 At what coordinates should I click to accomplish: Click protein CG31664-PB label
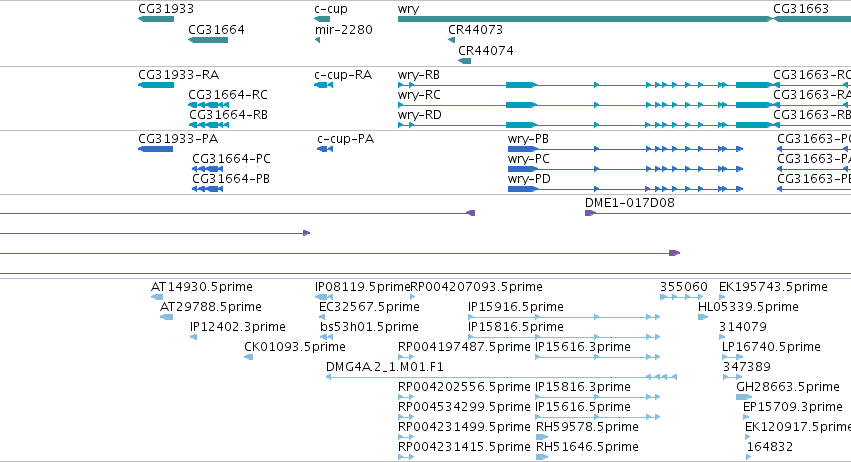(x=231, y=179)
